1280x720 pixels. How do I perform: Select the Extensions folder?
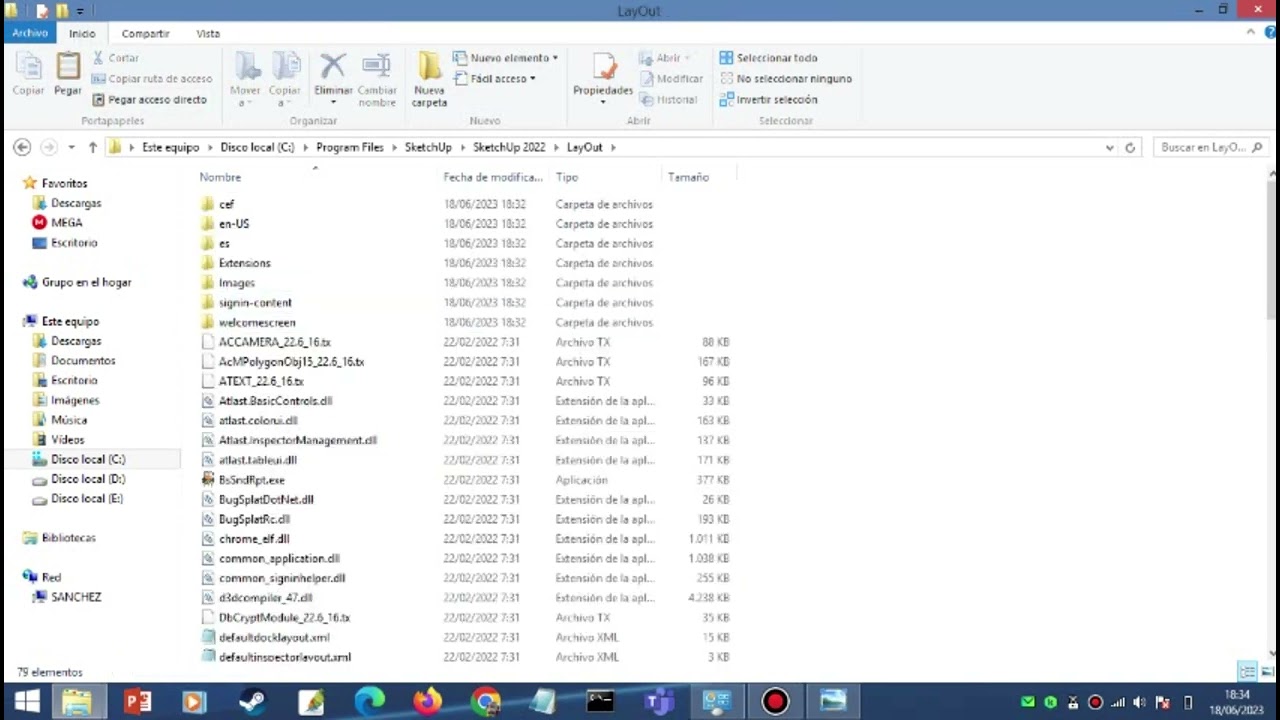[244, 263]
